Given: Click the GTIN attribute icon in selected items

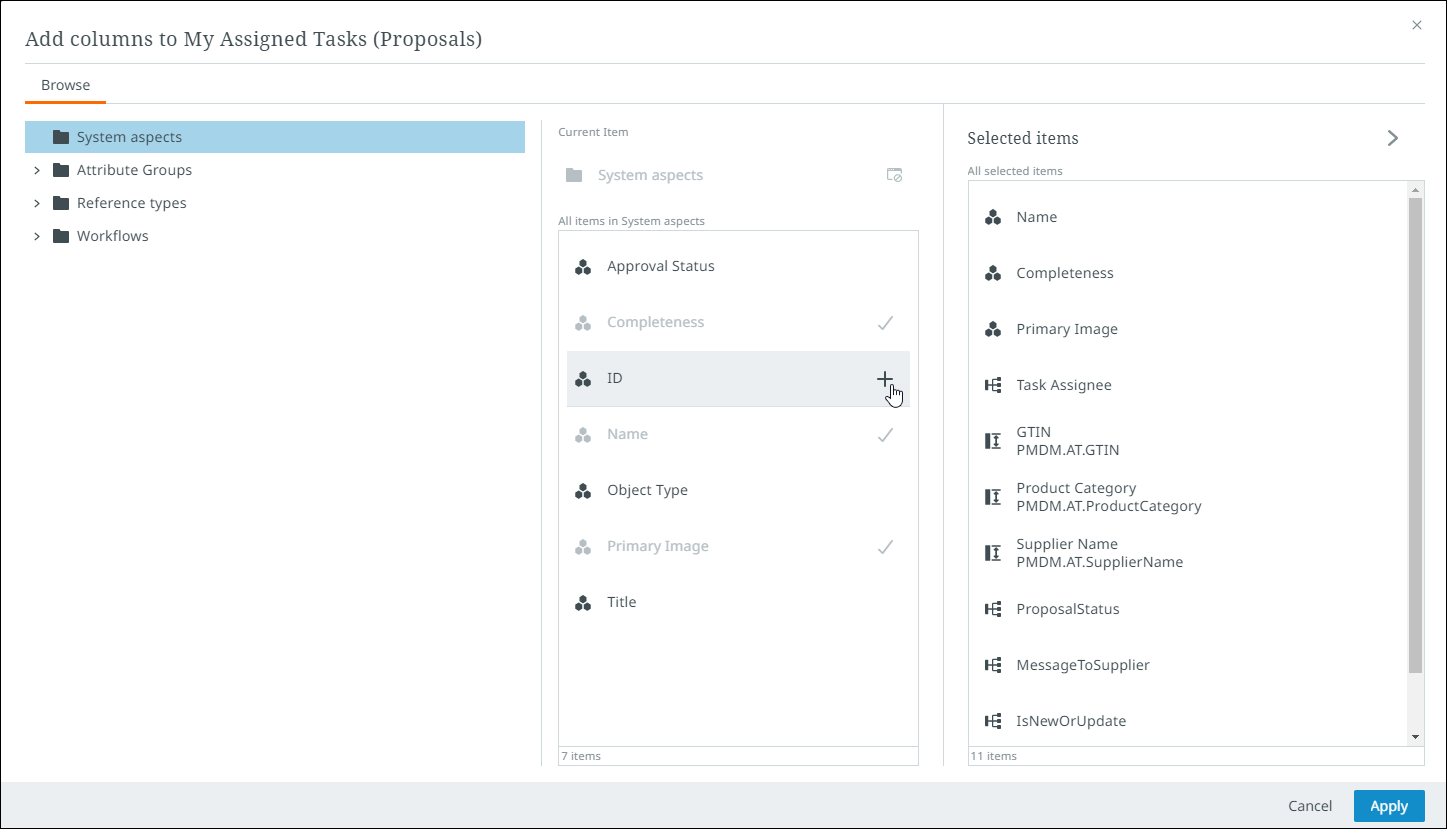Looking at the screenshot, I should 993,441.
